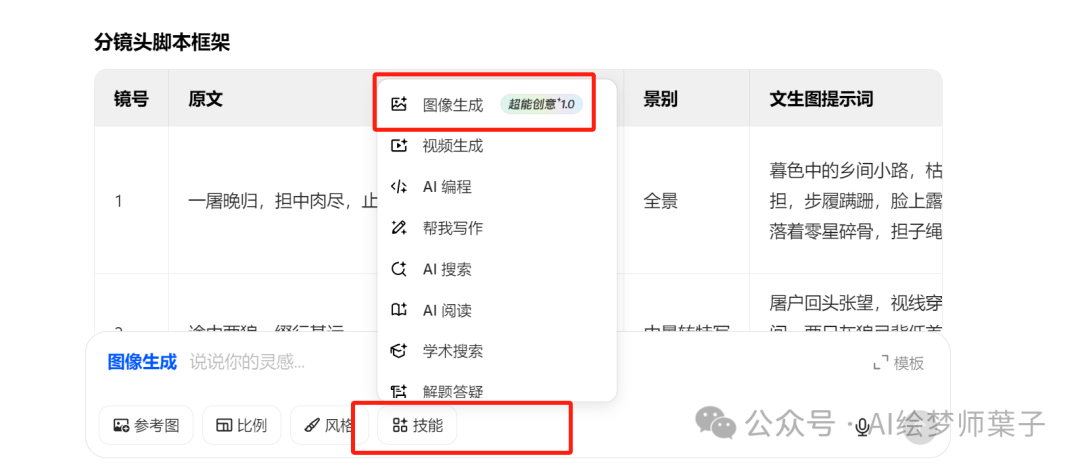1080x467 pixels.
Task: Choose 视频生成 in the skills menu
Action: tap(452, 146)
